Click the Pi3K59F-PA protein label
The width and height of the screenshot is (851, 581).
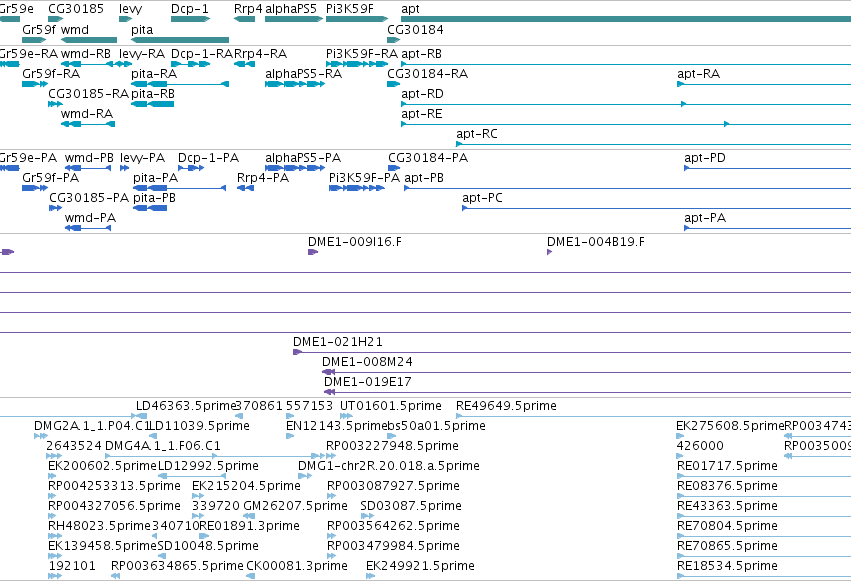(x=364, y=178)
